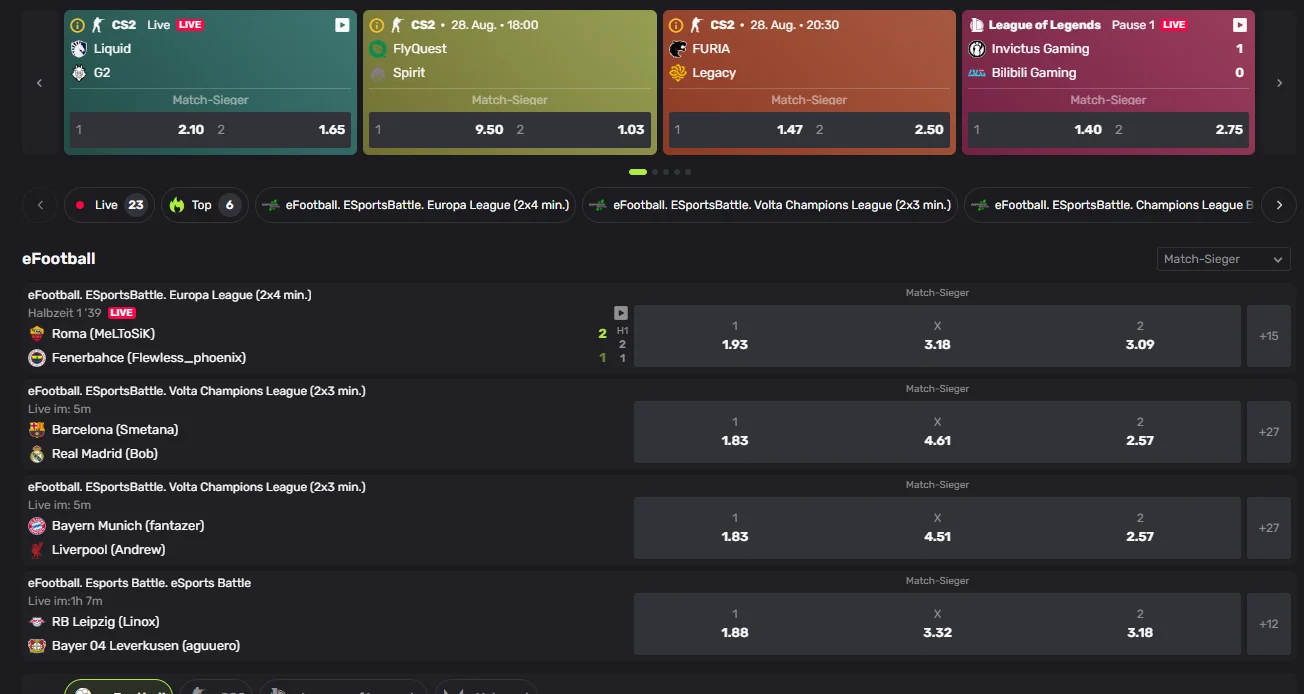The width and height of the screenshot is (1304, 694).
Task: Expand the +27 markets for Barcelona match
Action: point(1269,432)
